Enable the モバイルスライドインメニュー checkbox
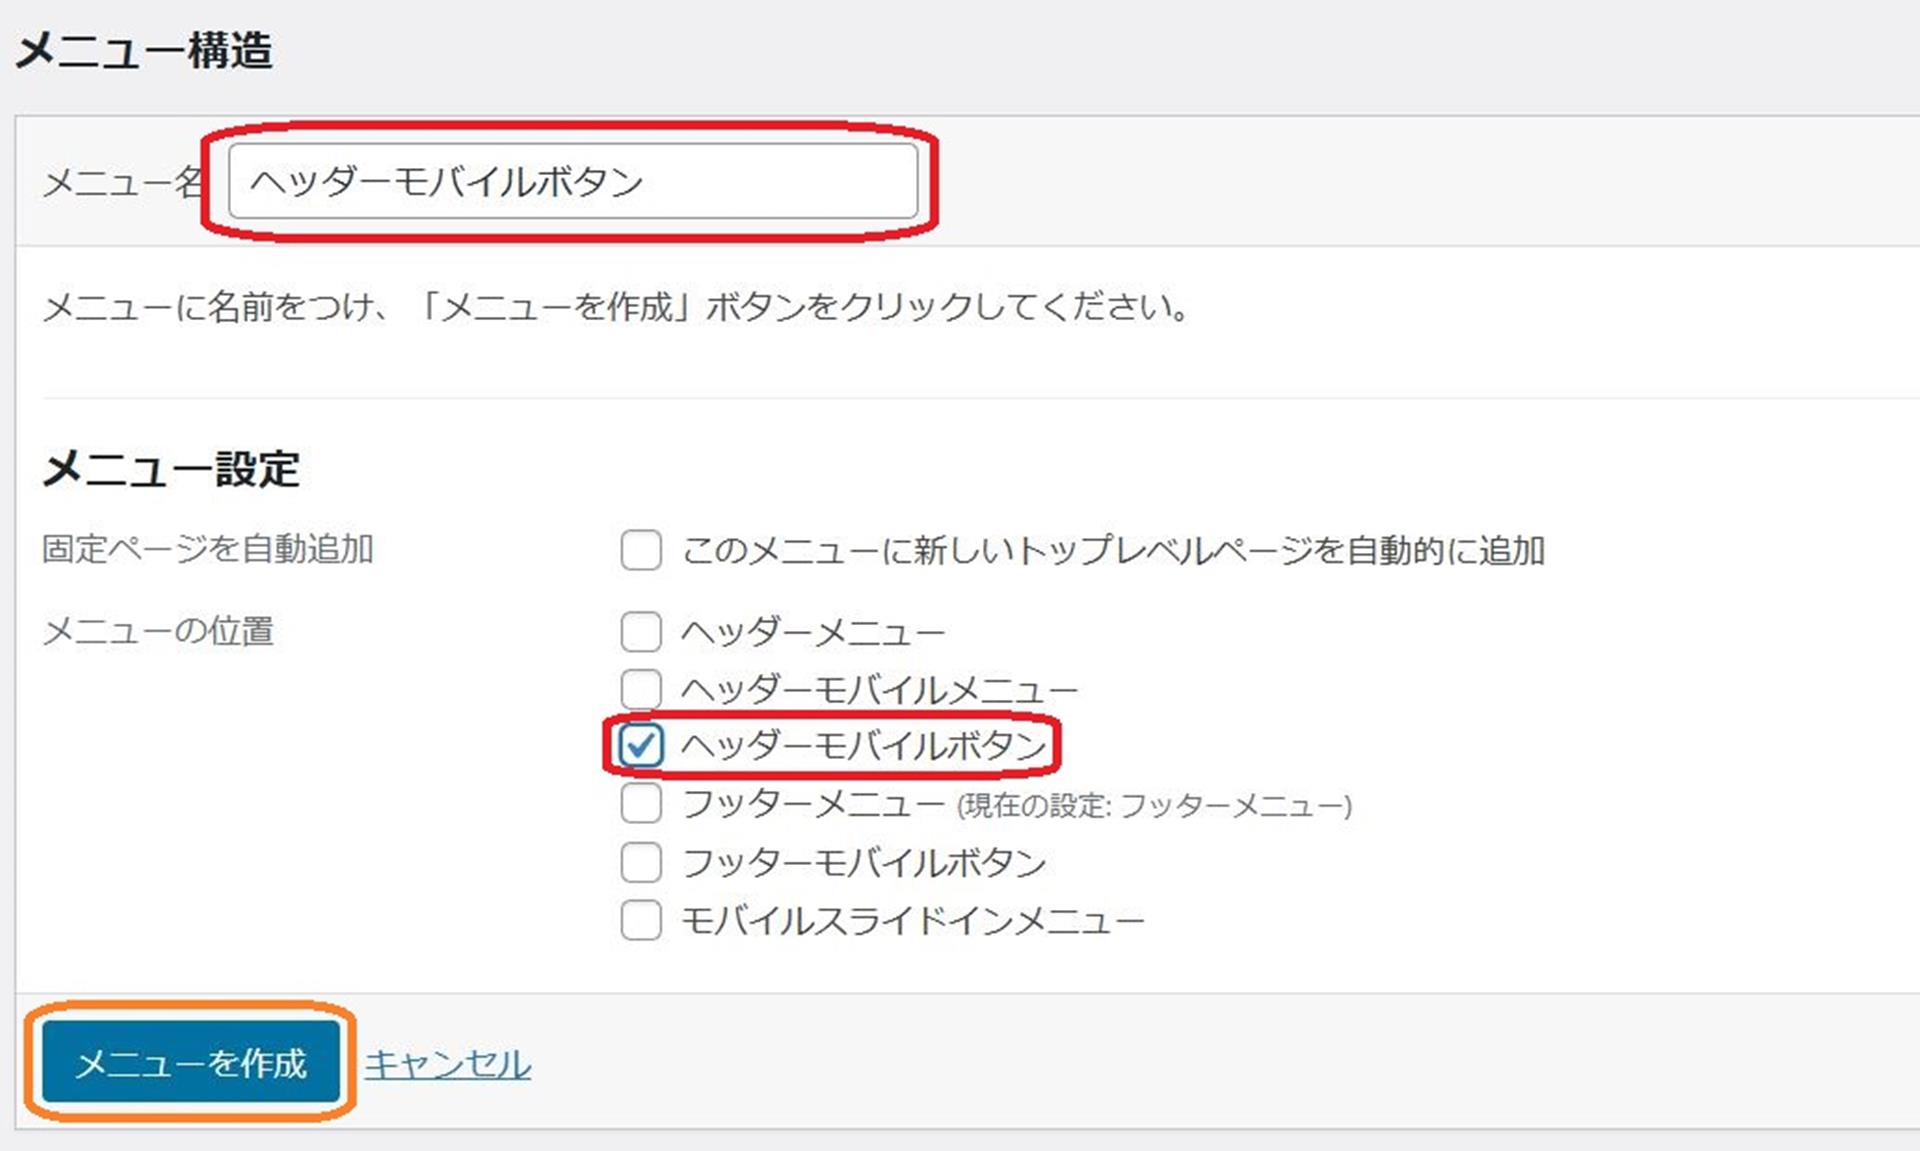The image size is (1920, 1151). pos(641,920)
